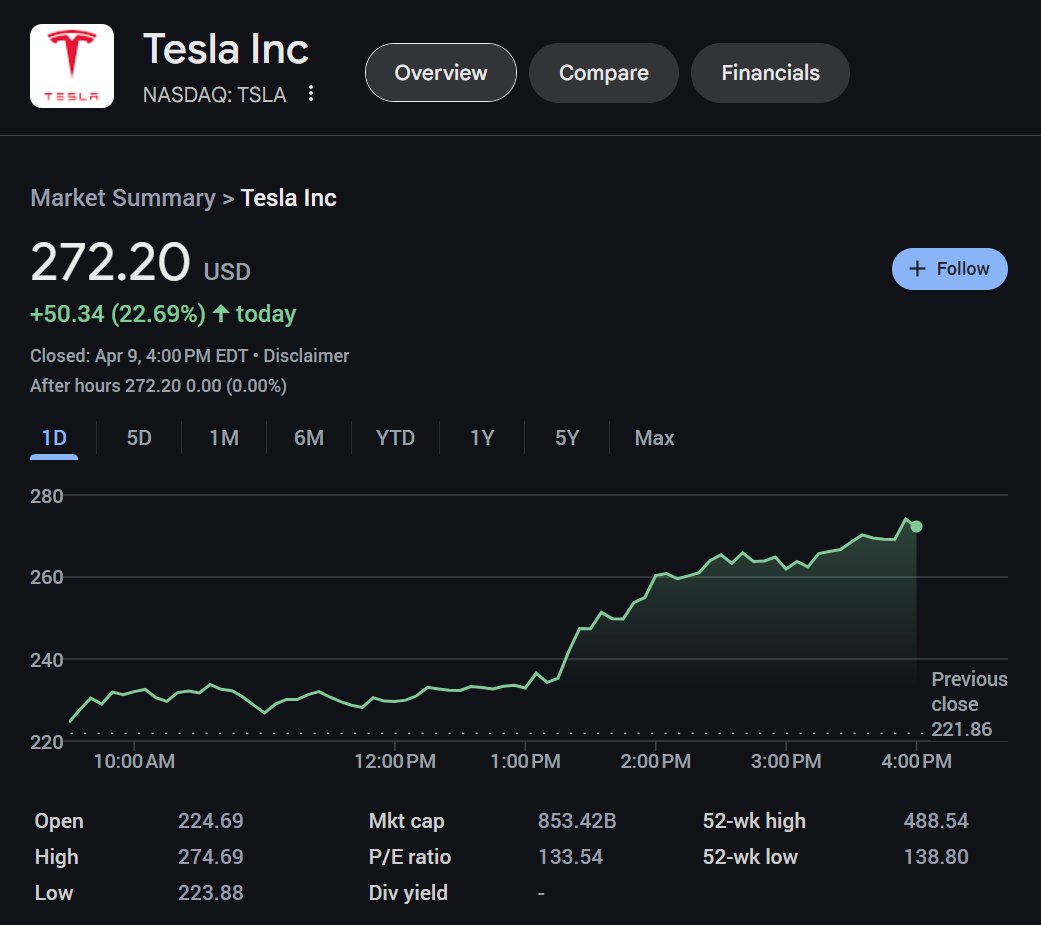Click the green up arrow beside today
This screenshot has width=1041, height=925.
pyautogui.click(x=221, y=313)
